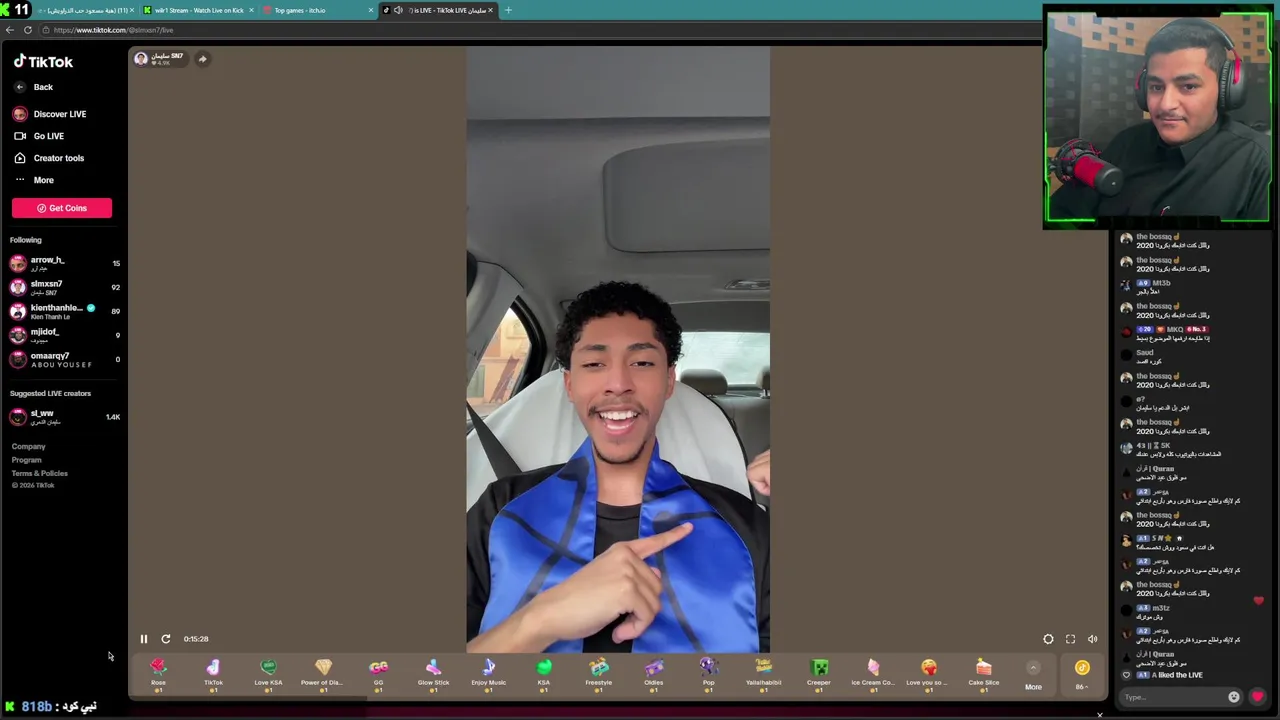
Task: Open the More menu in sidebar
Action: (x=34, y=180)
